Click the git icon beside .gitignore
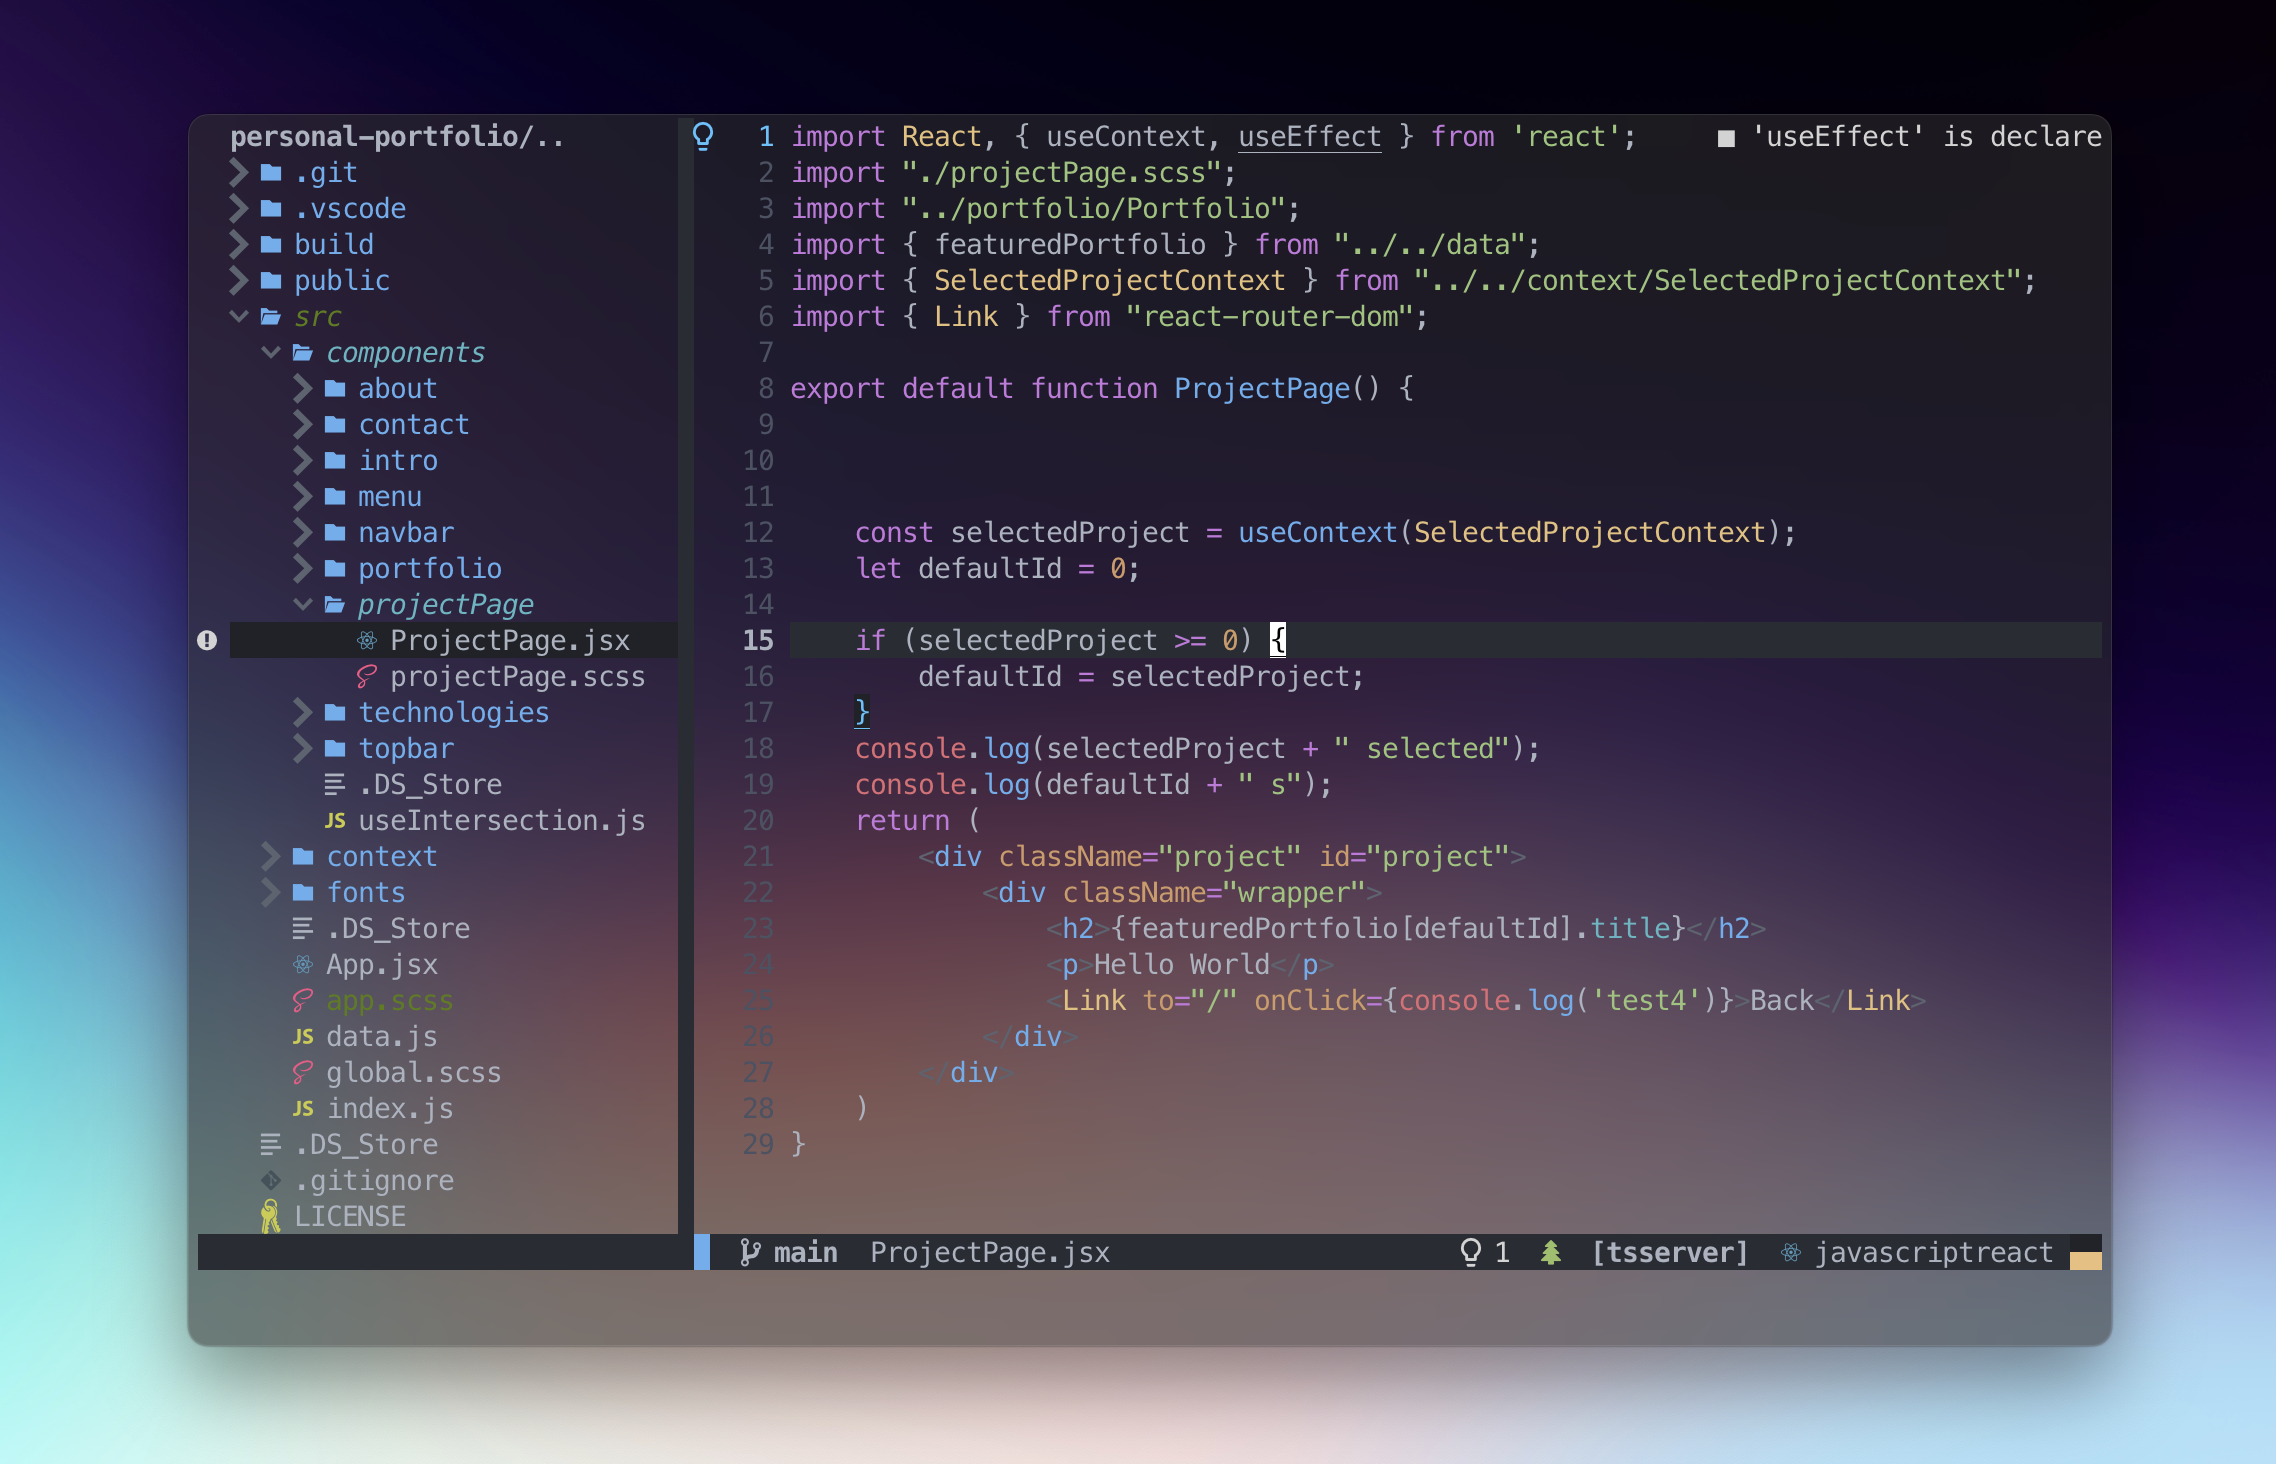 tap(270, 1180)
